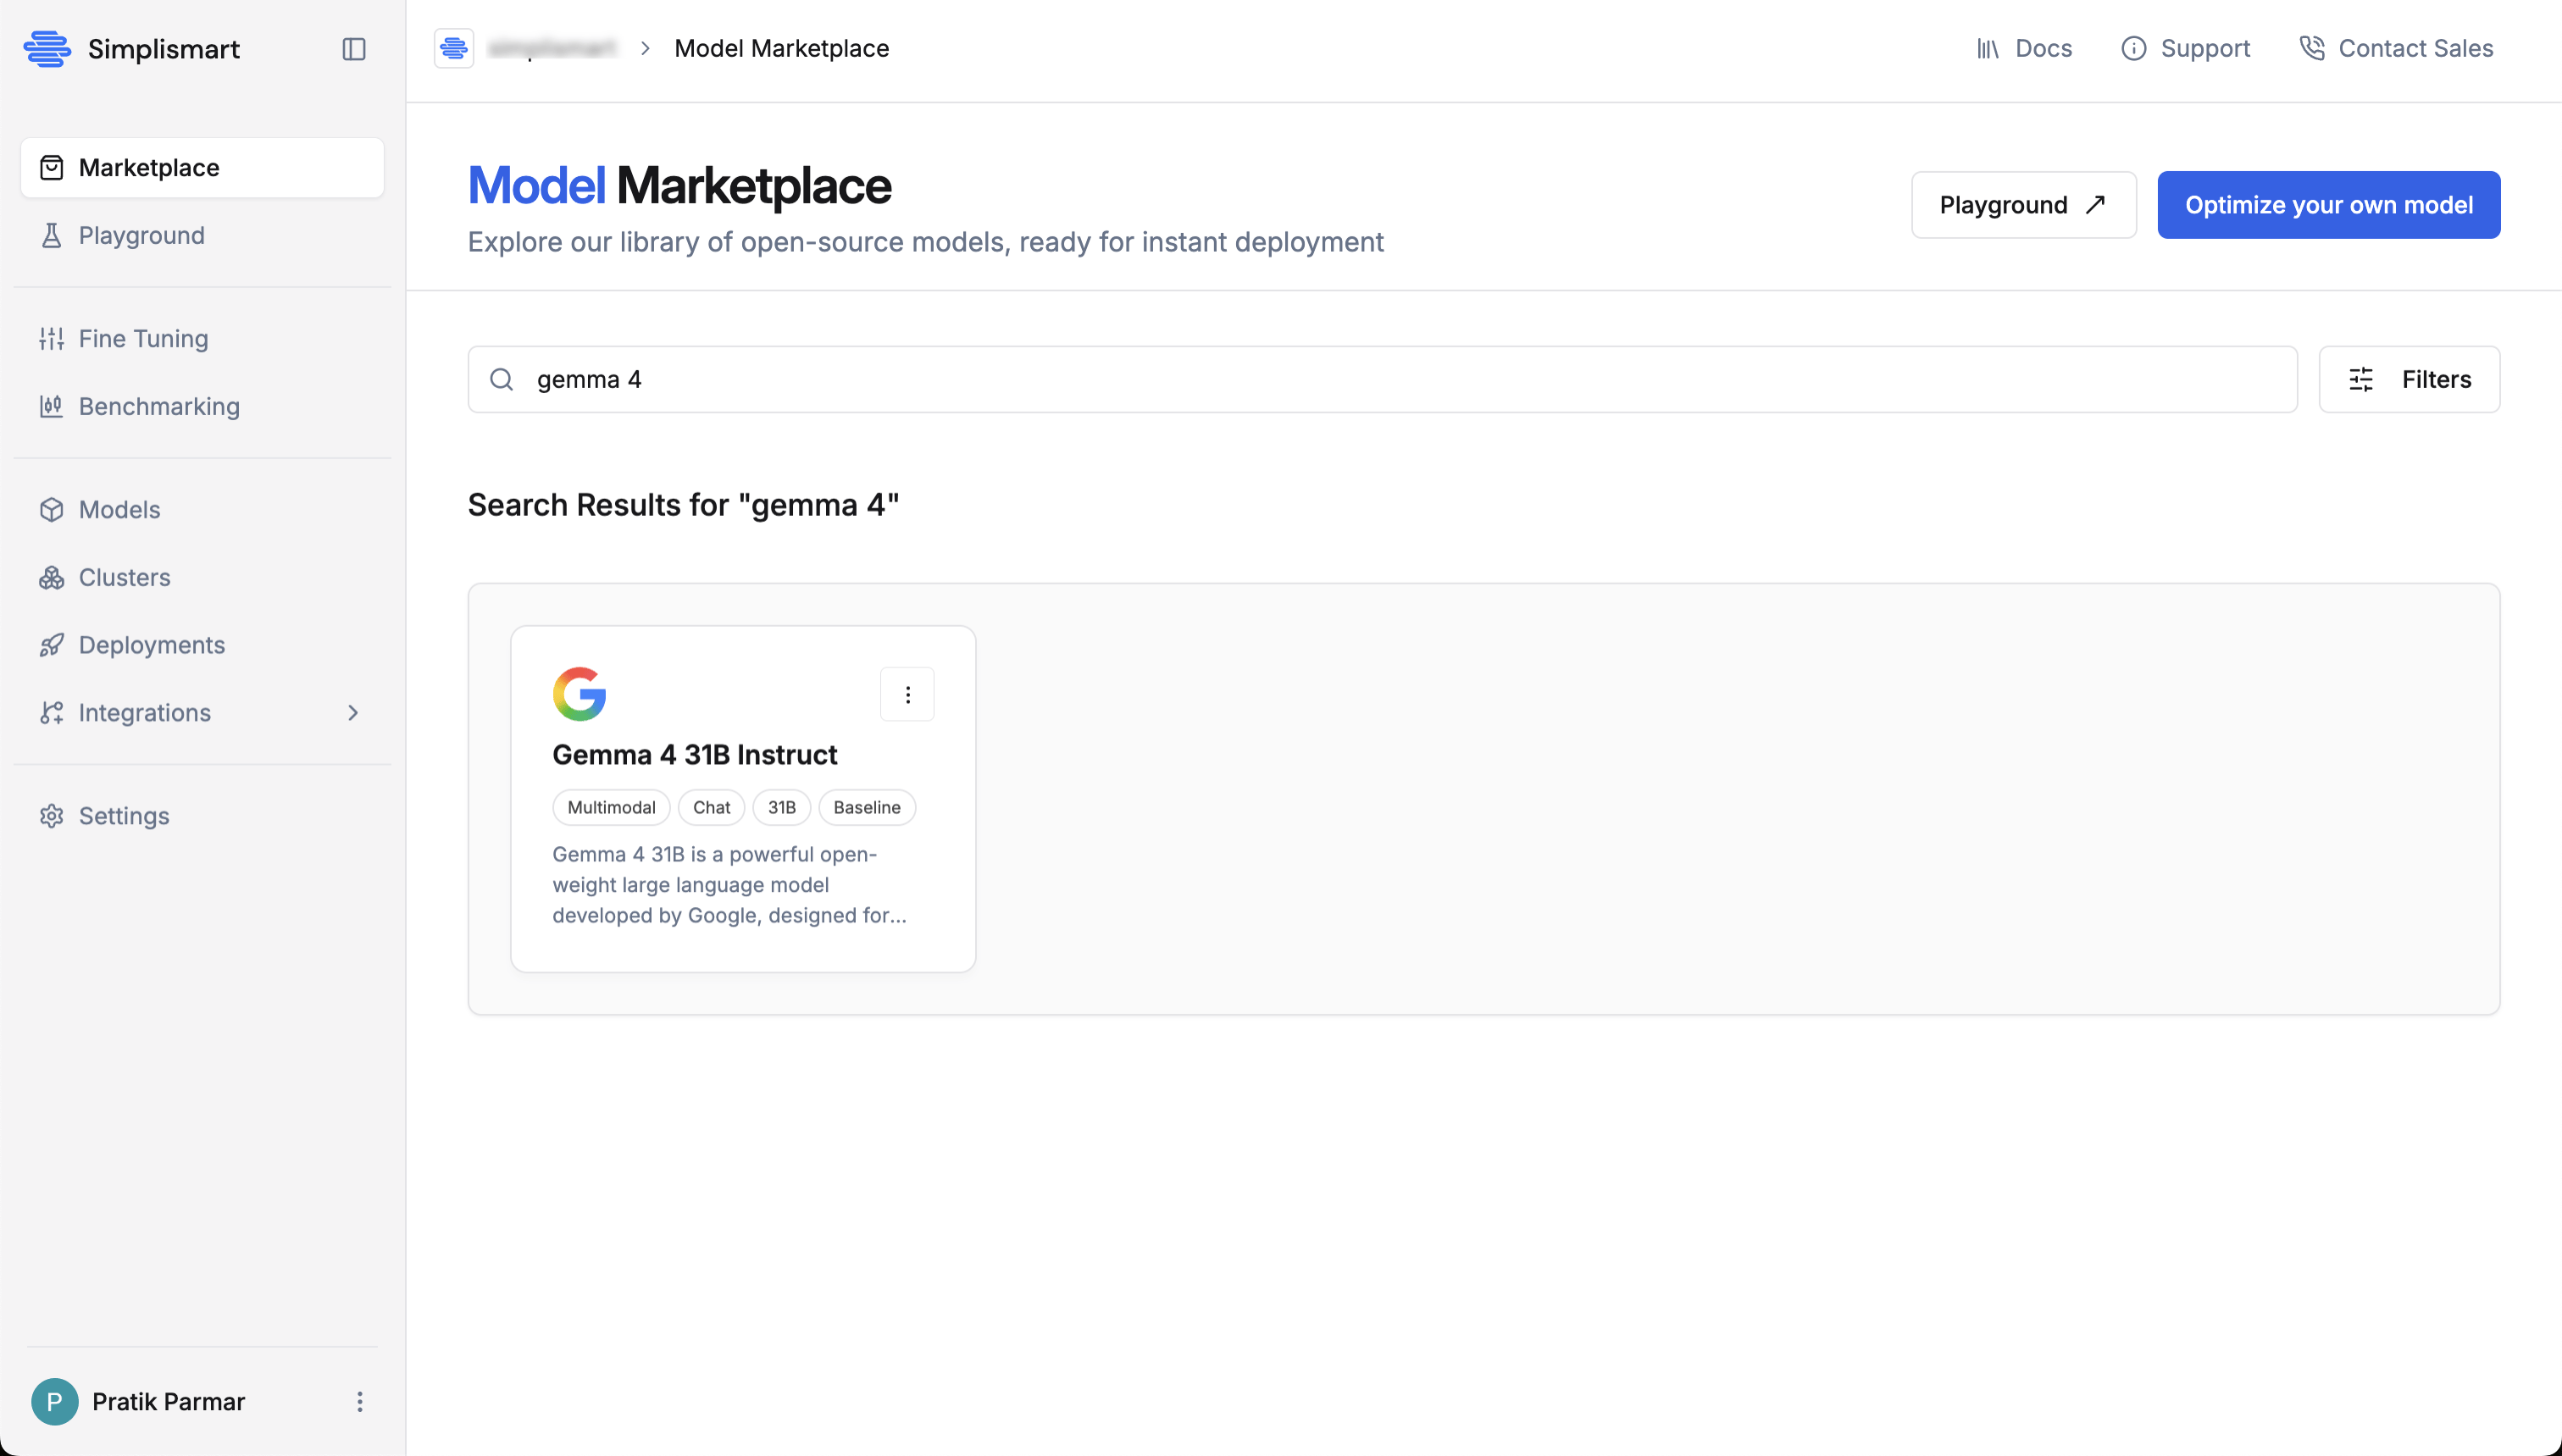2562x1456 pixels.
Task: Click Contact Sales in top bar
Action: click(2396, 48)
